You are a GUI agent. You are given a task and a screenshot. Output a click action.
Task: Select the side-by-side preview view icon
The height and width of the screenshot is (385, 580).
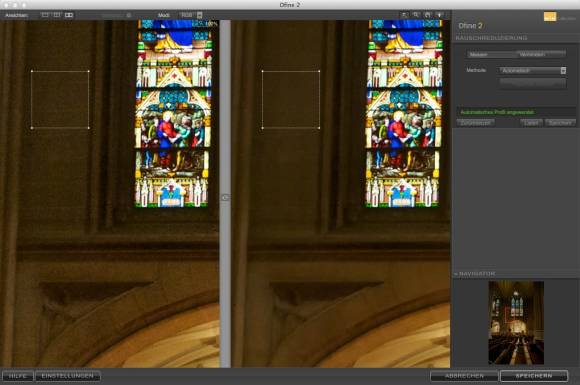click(69, 15)
